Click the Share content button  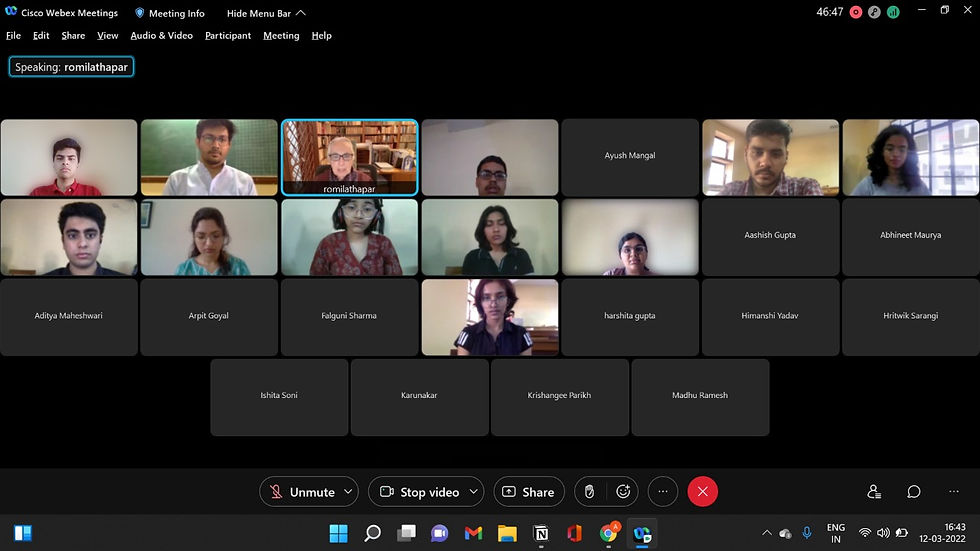[x=529, y=492]
